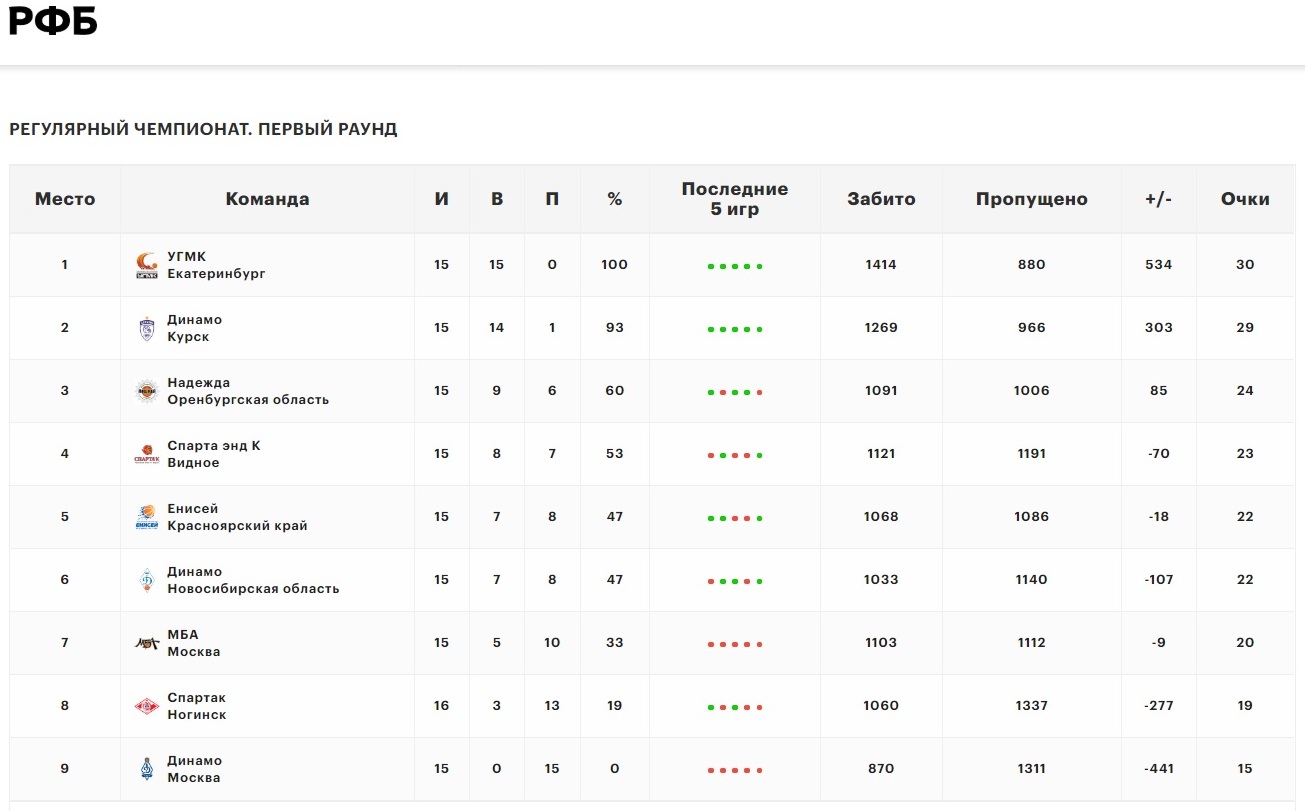Open the Динамо Москва team link
This screenshot has width=1305, height=811.
(x=194, y=769)
